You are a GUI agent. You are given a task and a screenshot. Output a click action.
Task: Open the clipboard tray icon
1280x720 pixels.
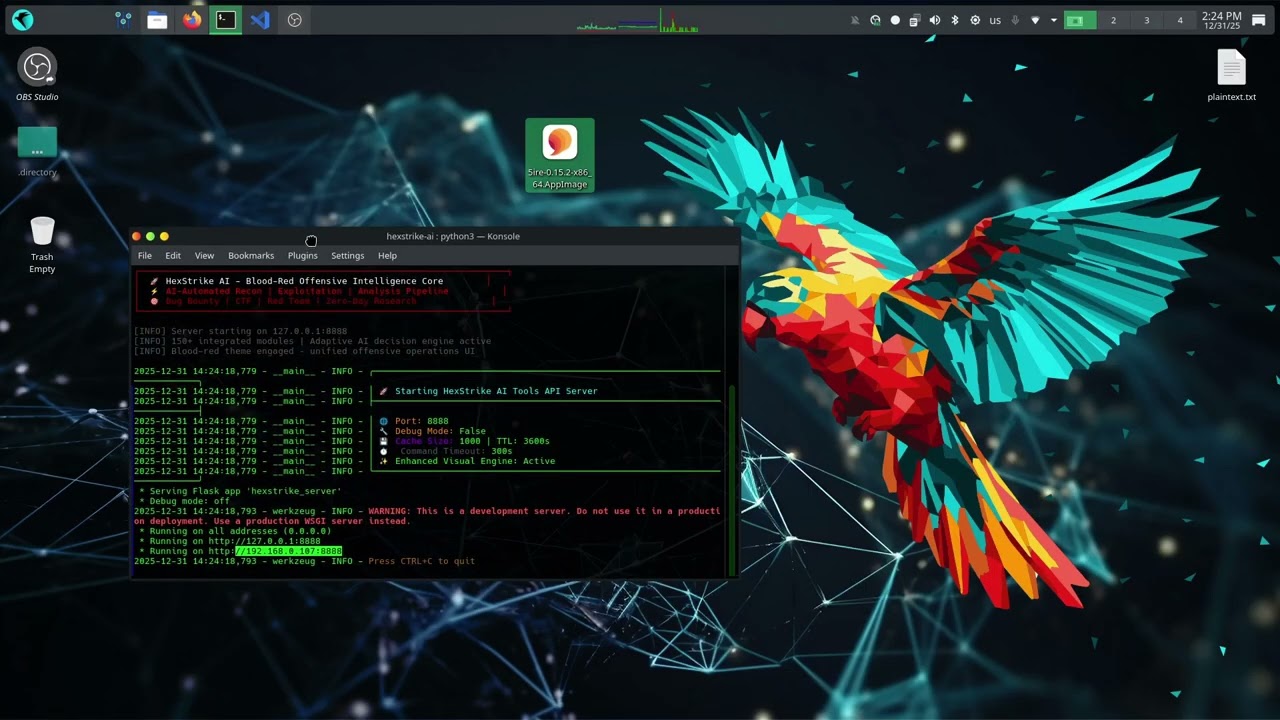tap(914, 20)
